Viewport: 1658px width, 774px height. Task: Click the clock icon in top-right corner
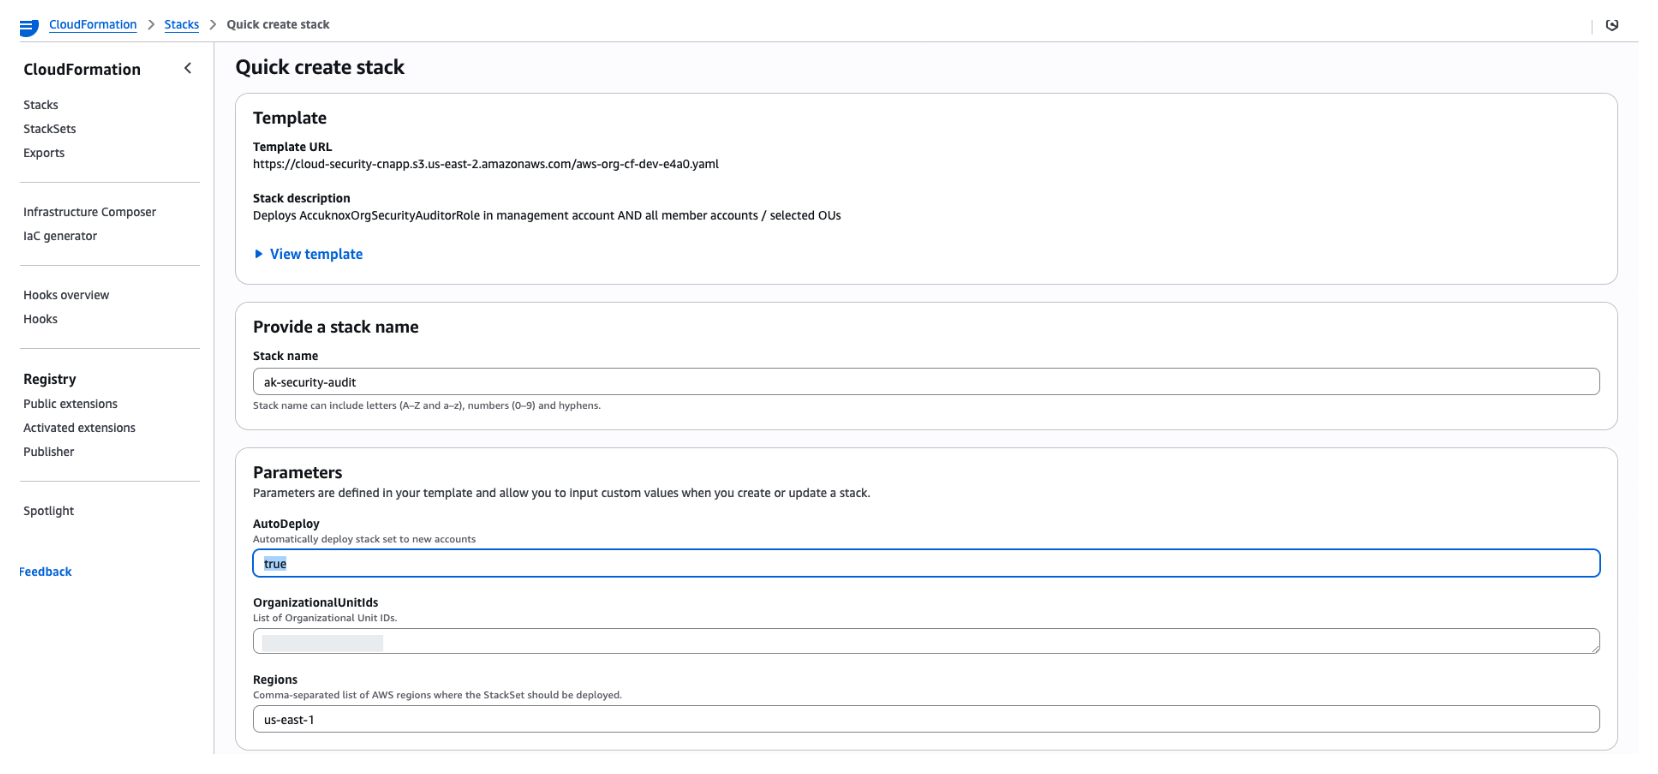(x=1612, y=25)
